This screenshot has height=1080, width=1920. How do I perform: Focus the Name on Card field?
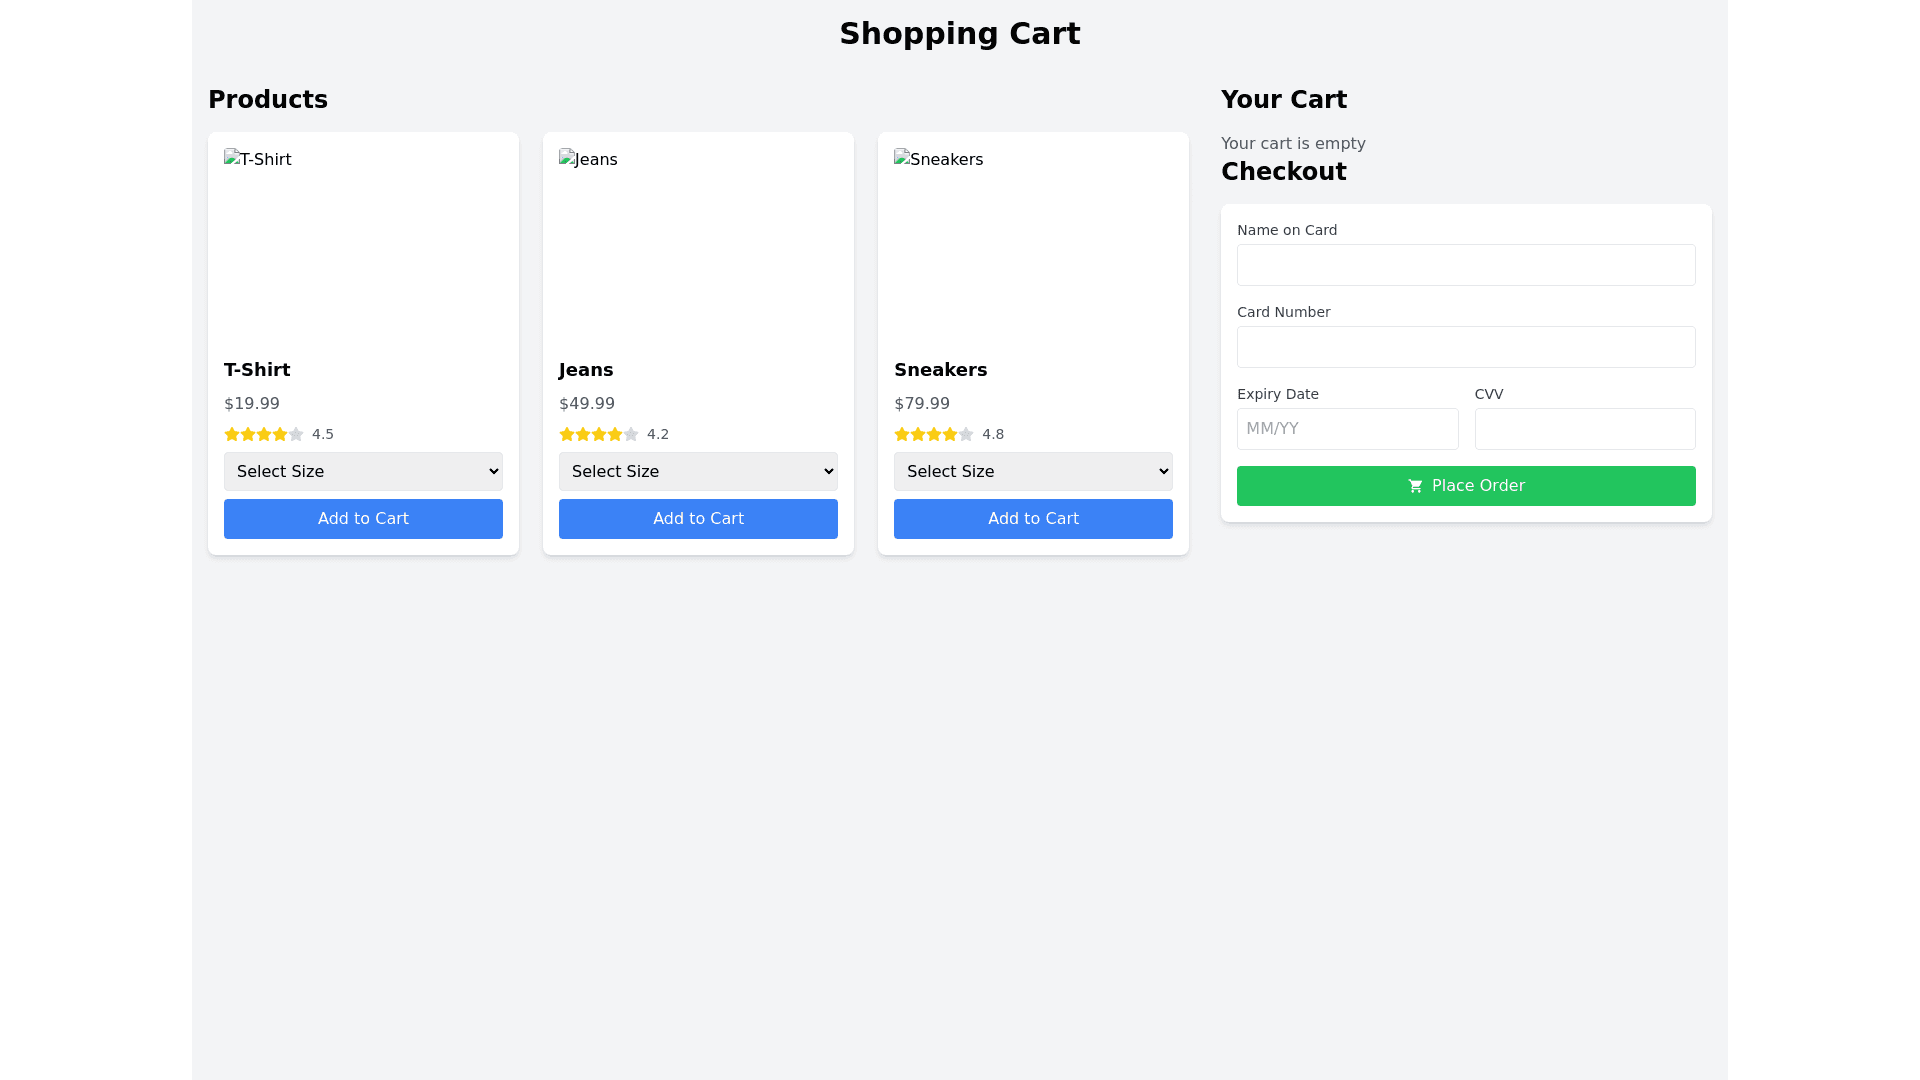(x=1466, y=265)
